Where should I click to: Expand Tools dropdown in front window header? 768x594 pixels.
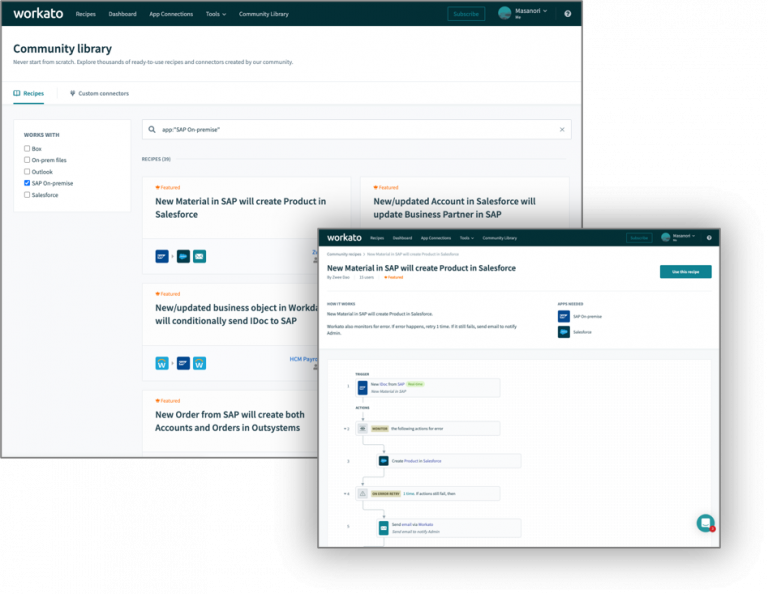467,238
